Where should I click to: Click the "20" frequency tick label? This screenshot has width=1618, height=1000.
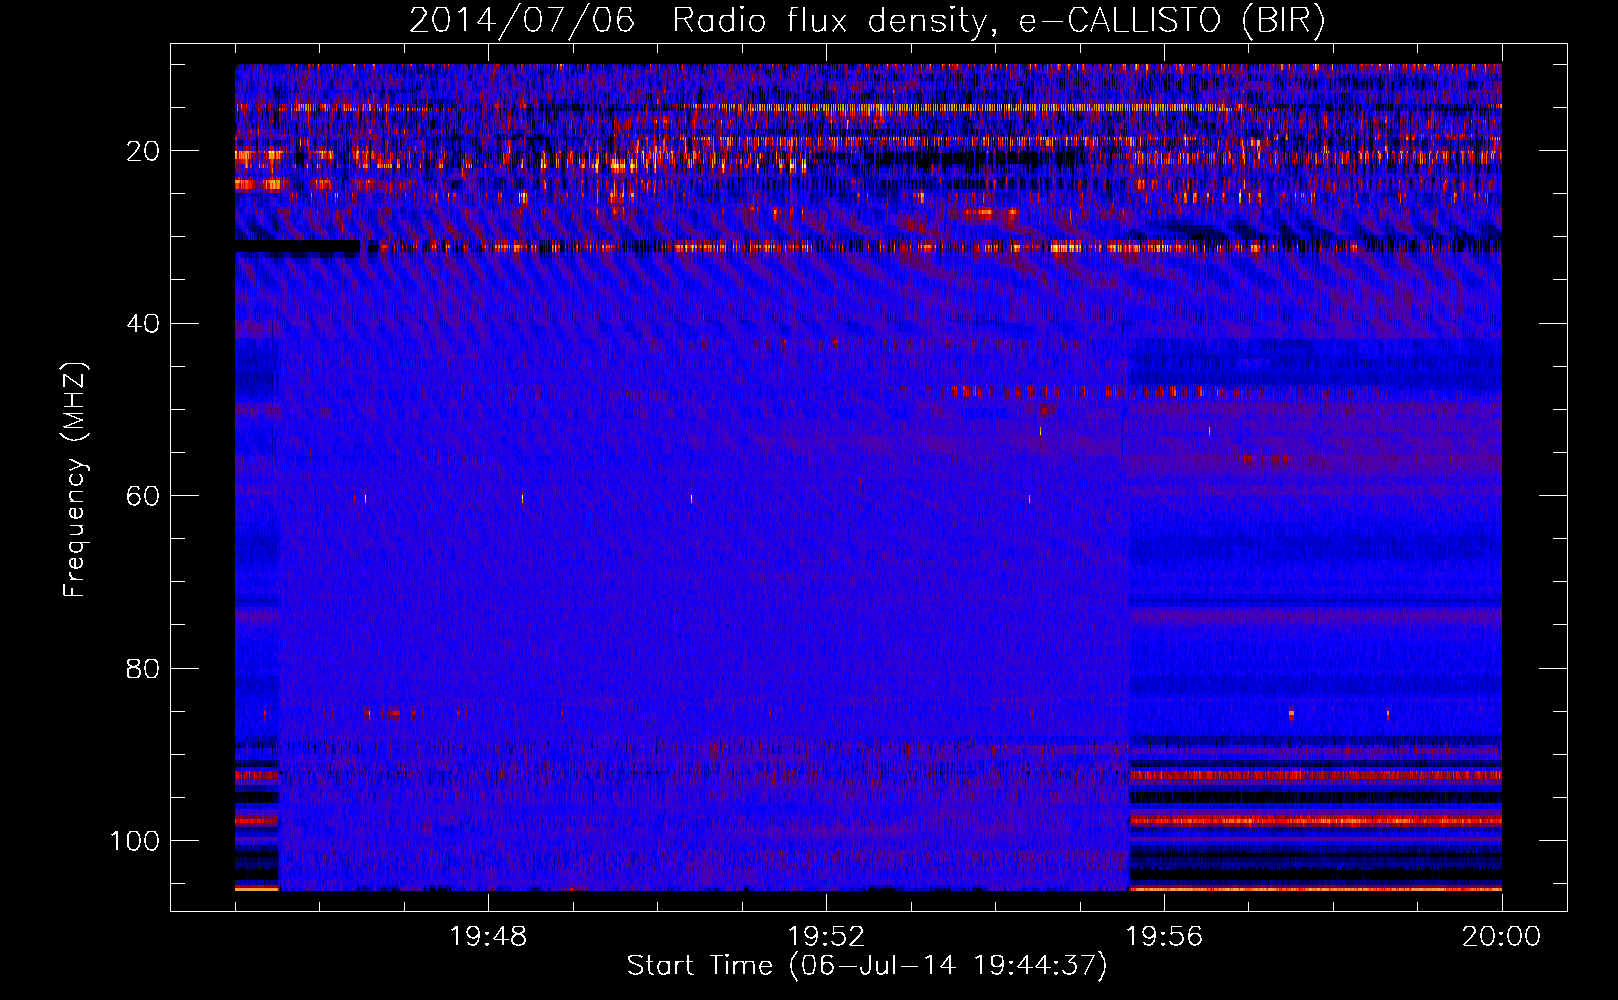click(143, 151)
